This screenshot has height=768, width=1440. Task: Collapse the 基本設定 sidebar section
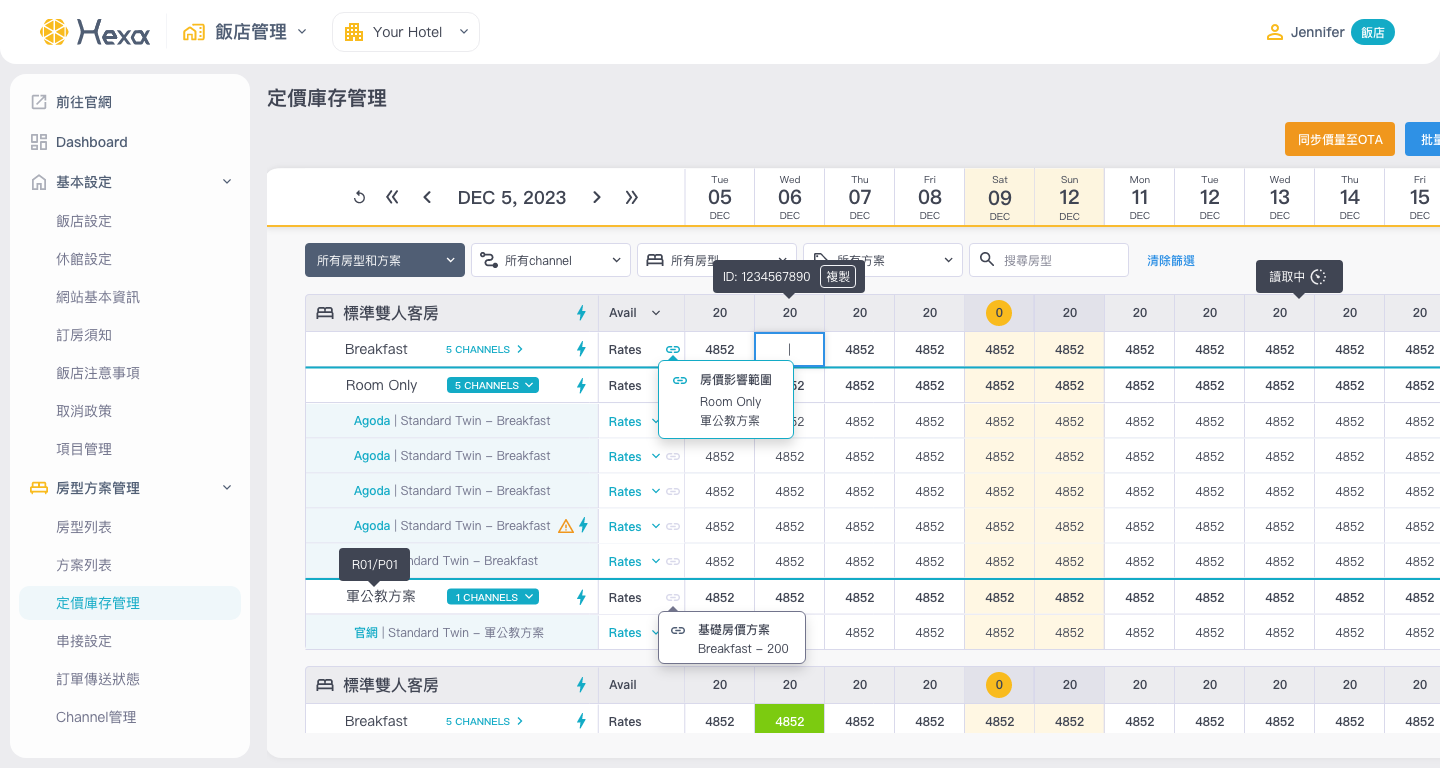point(227,182)
